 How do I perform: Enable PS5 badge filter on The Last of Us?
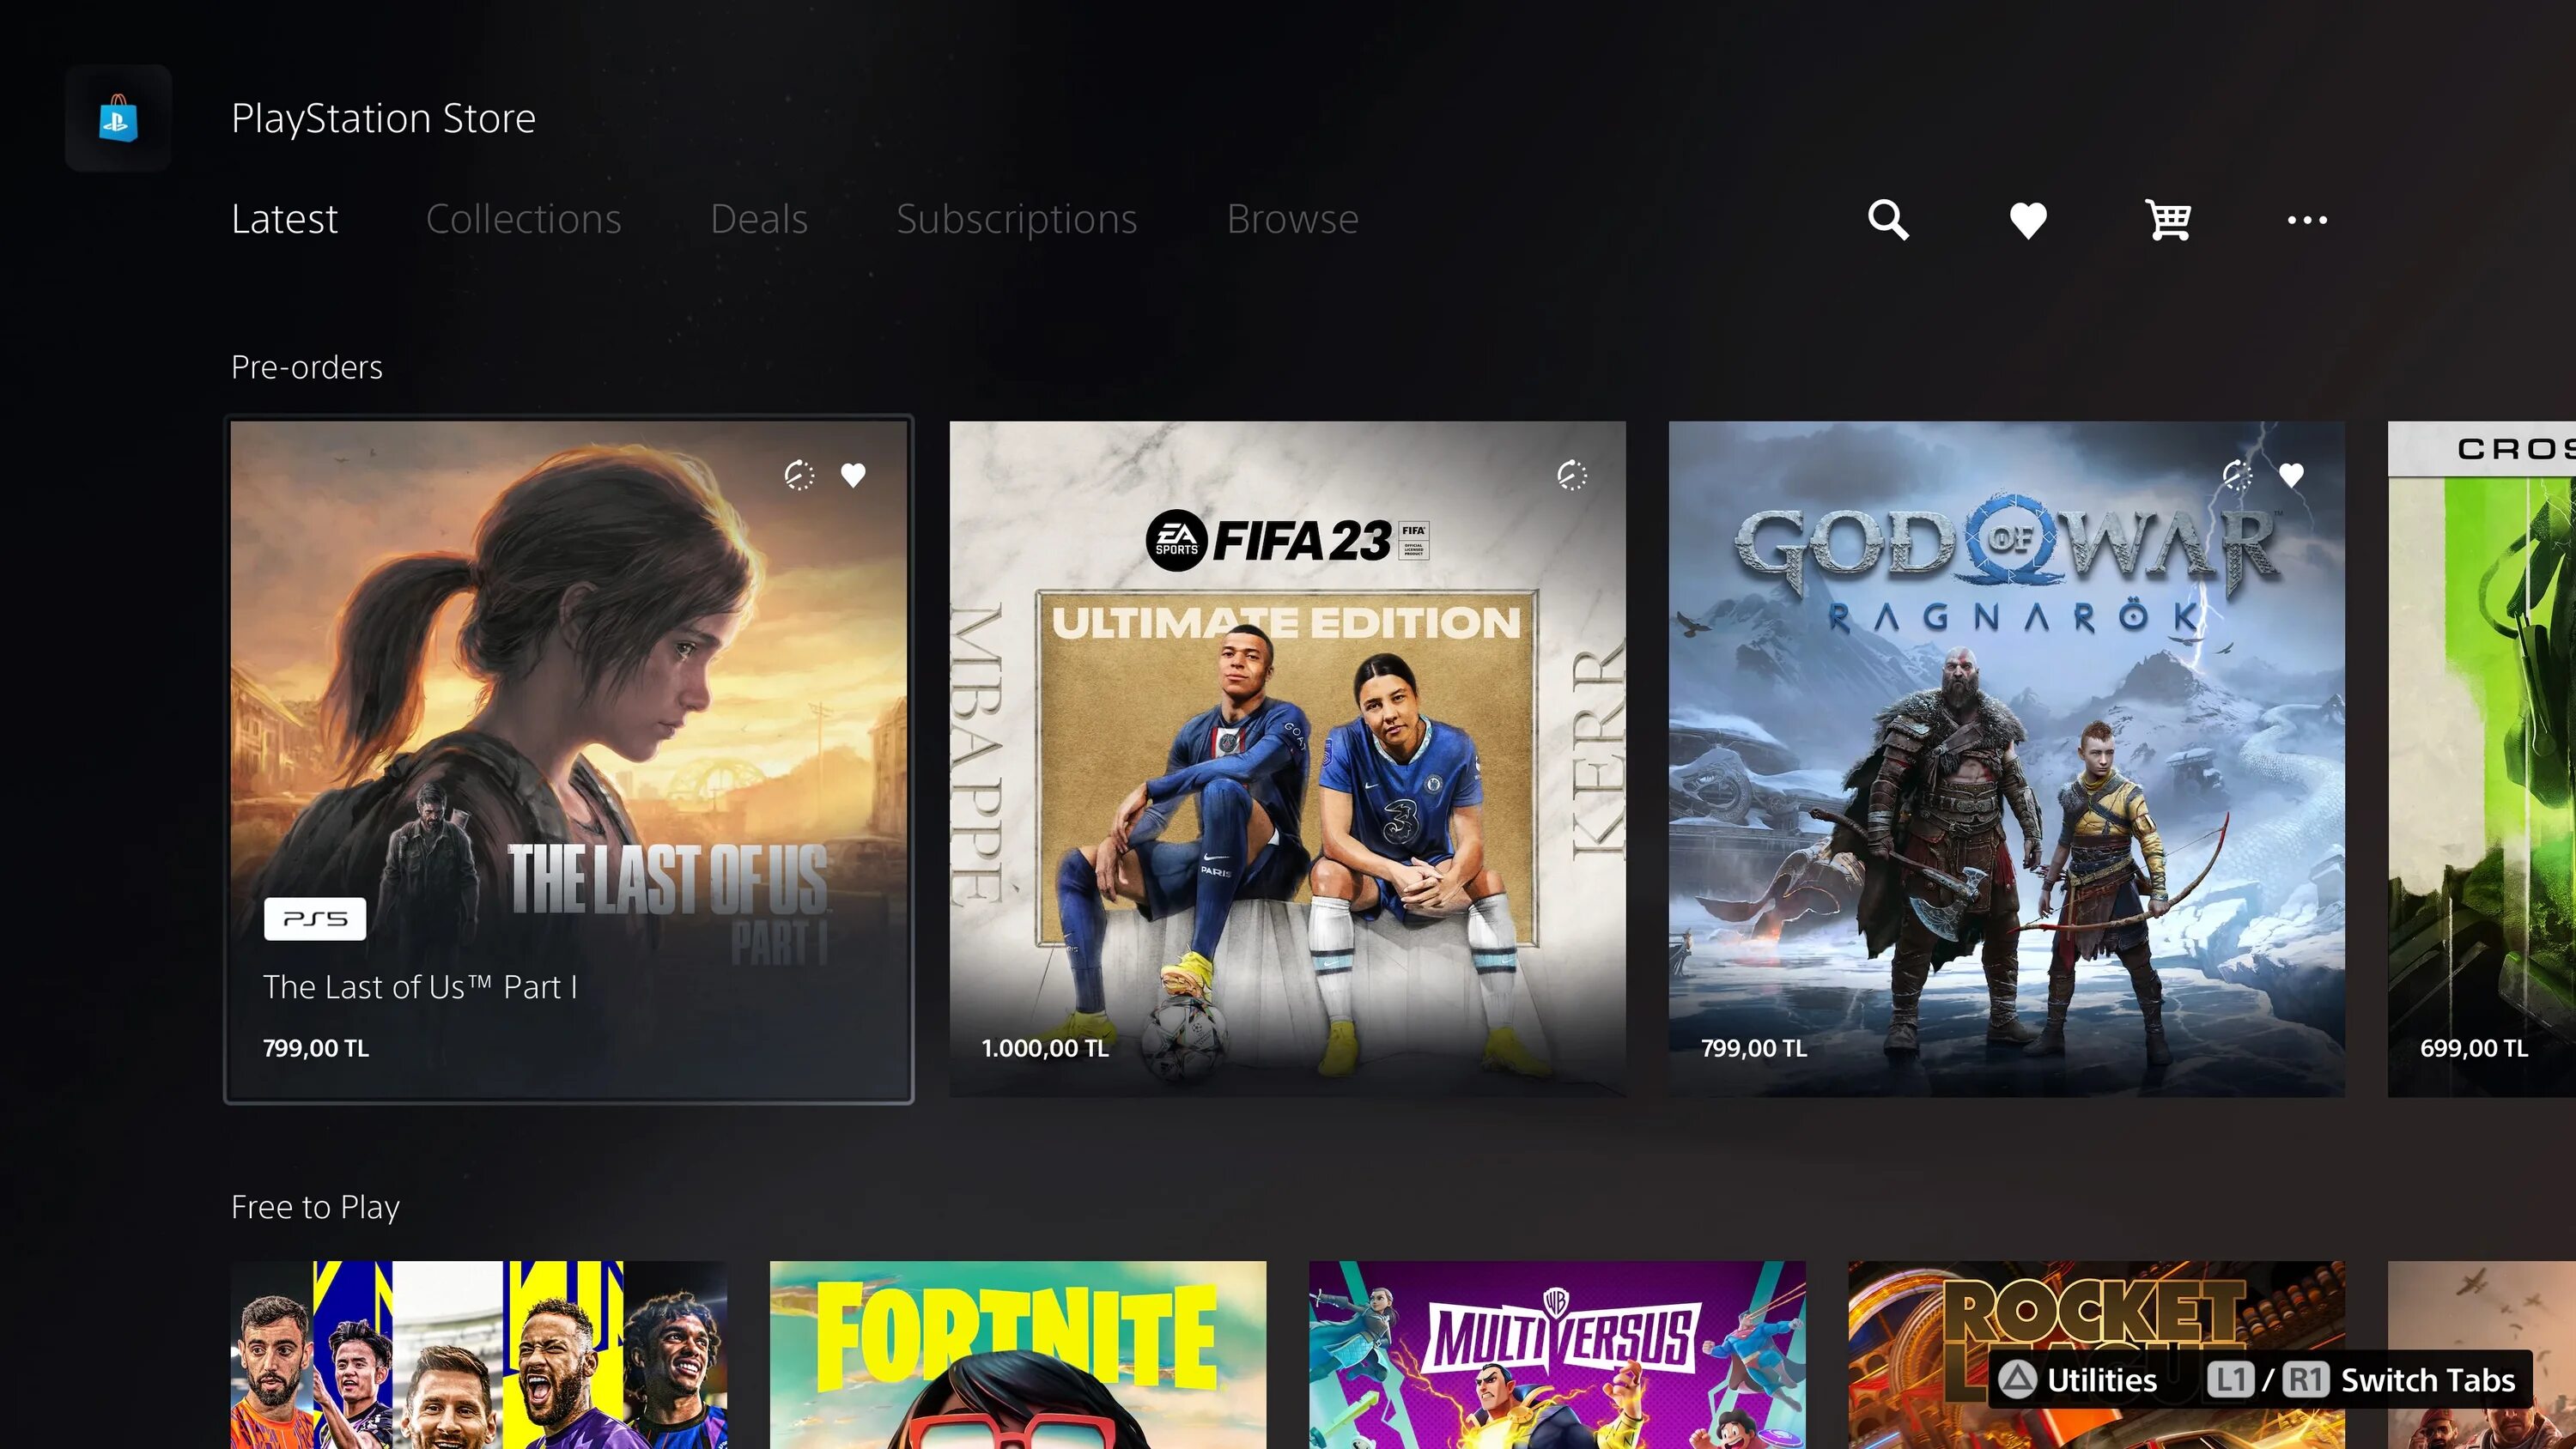click(313, 919)
